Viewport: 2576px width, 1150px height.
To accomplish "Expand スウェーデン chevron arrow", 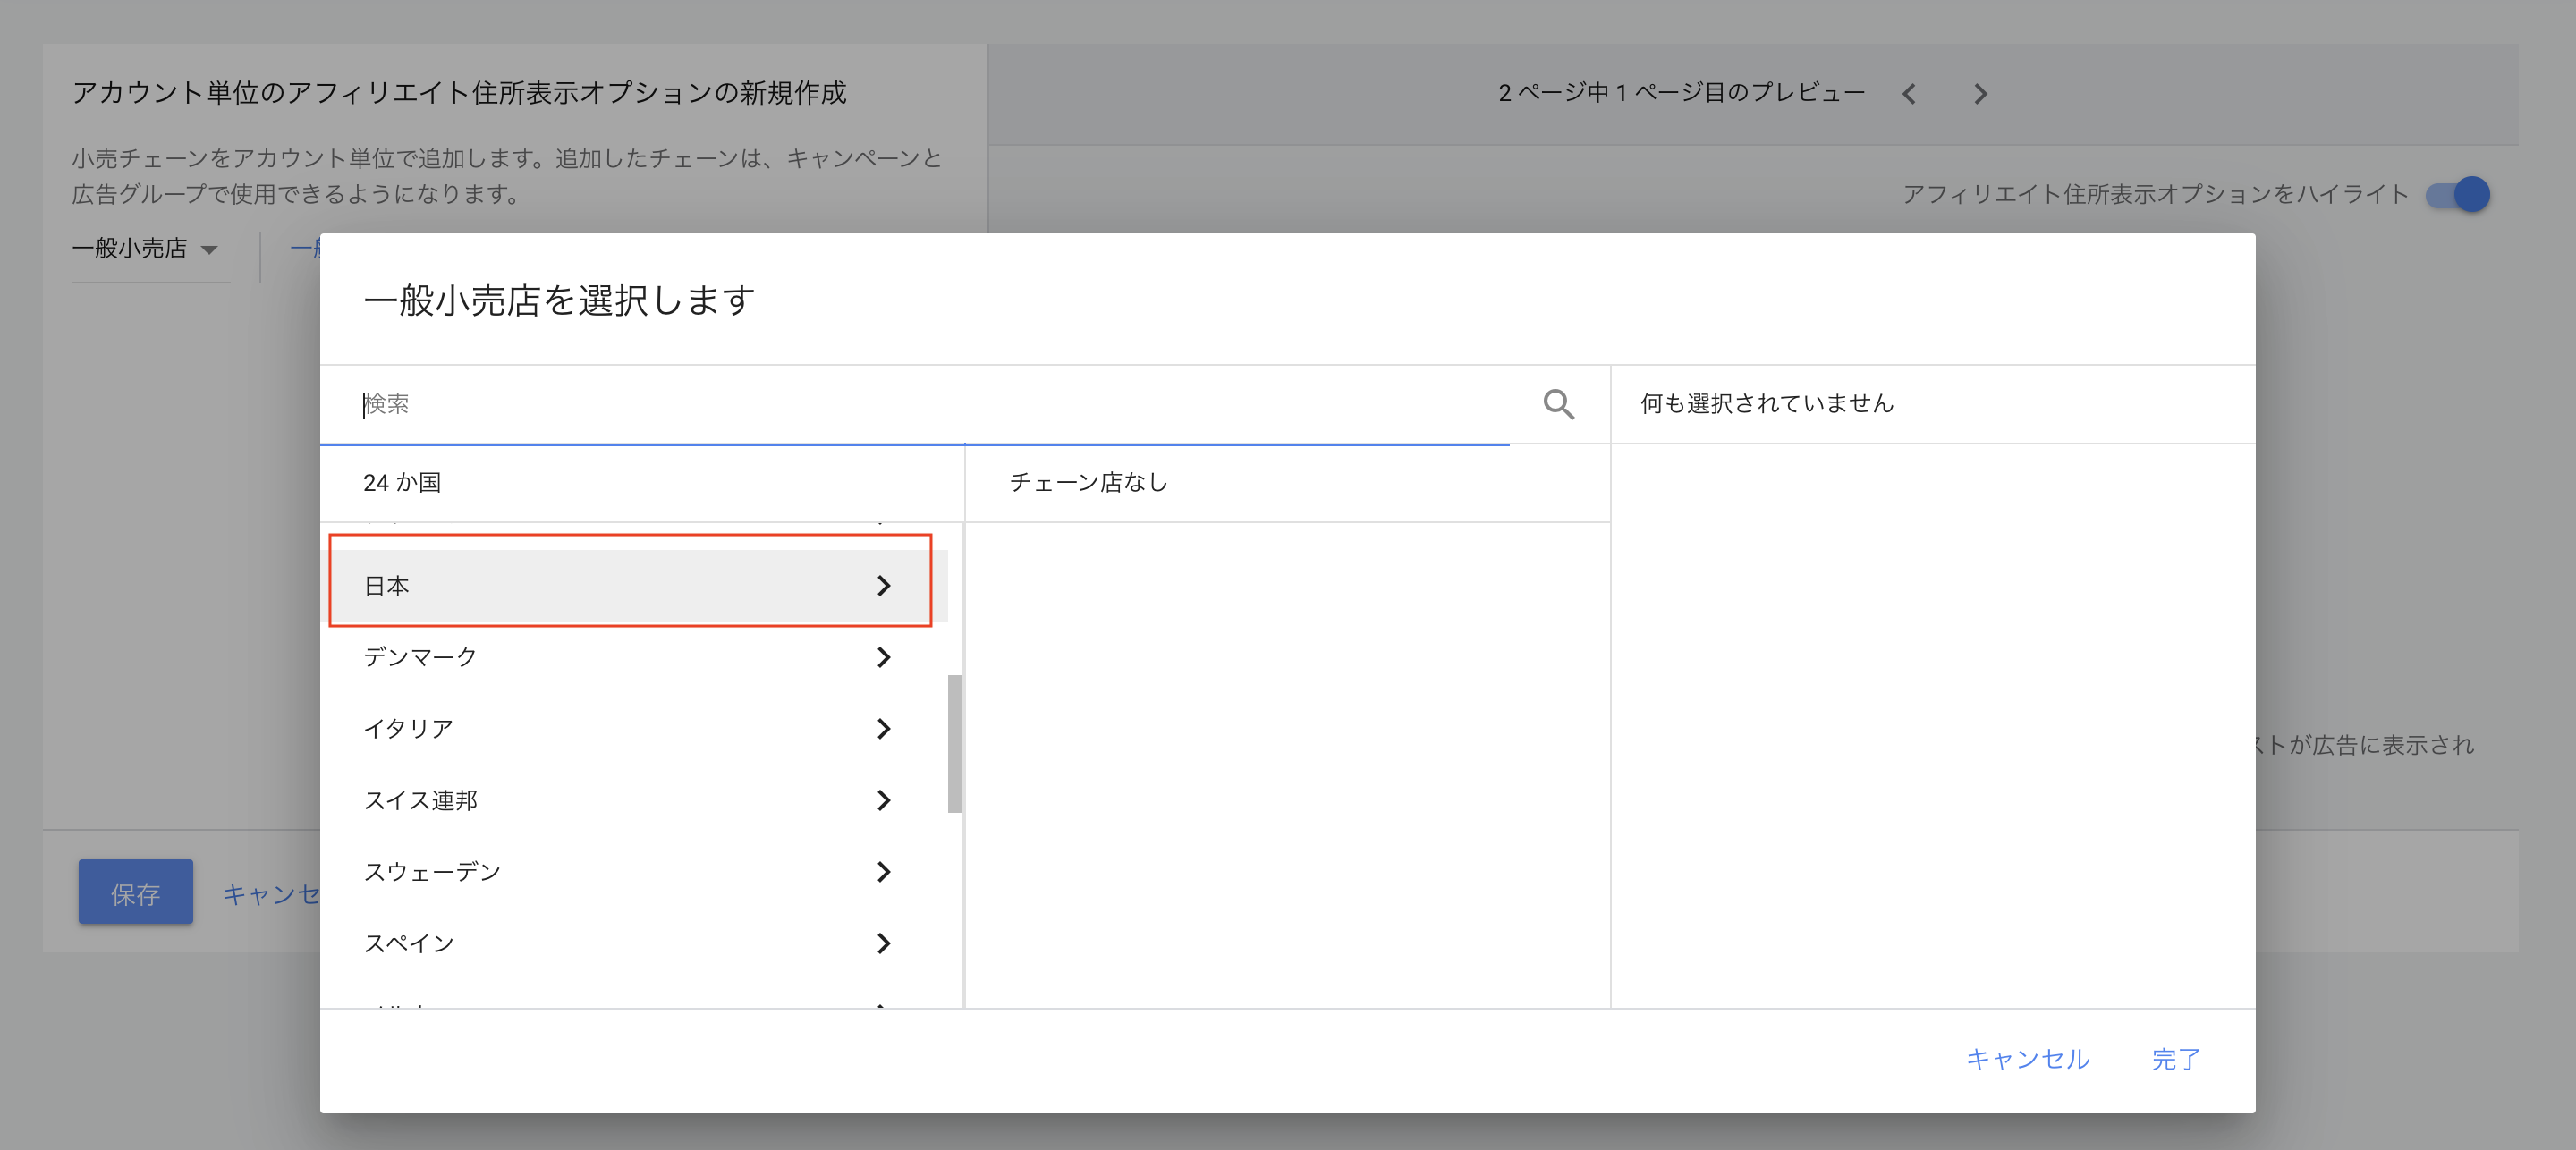I will pos(883,872).
